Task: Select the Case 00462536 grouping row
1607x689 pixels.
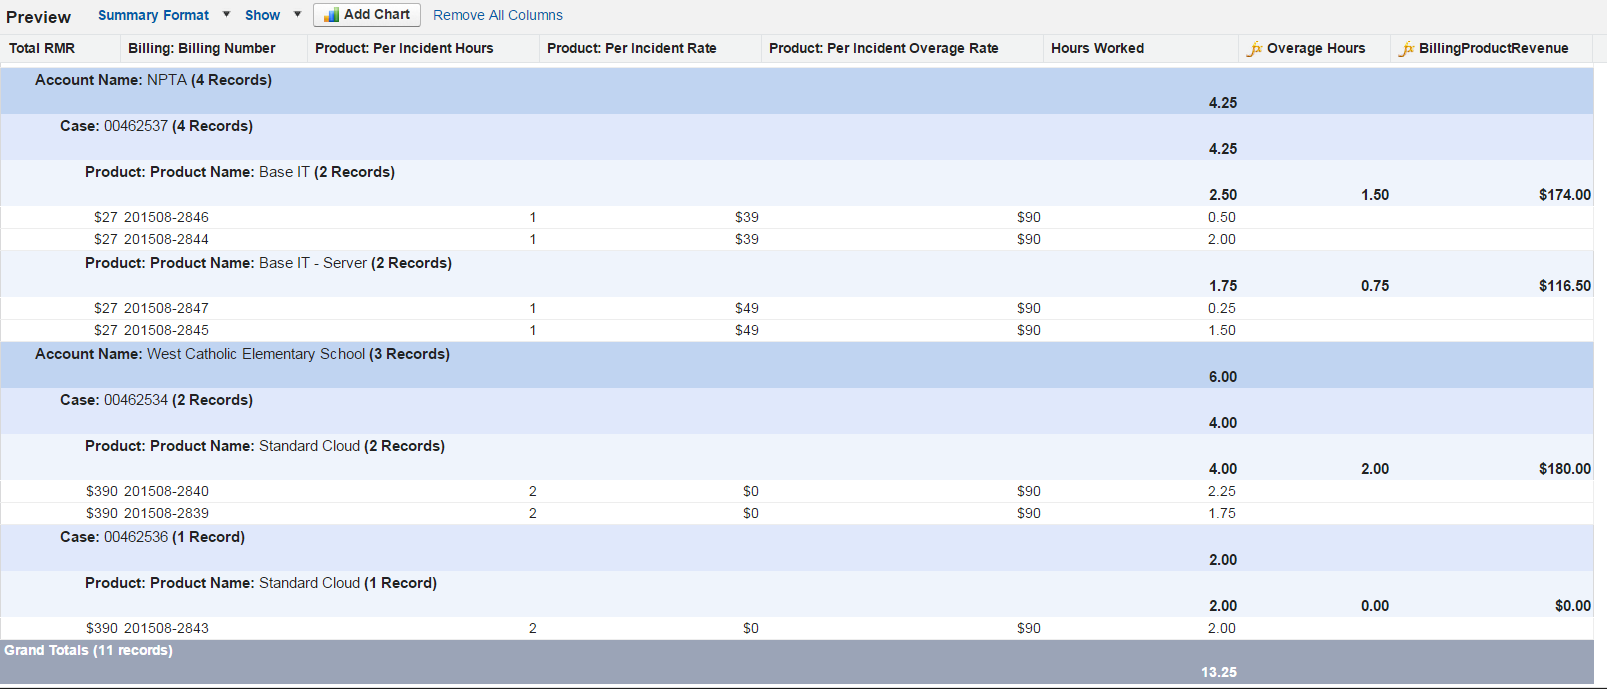Action: (152, 537)
